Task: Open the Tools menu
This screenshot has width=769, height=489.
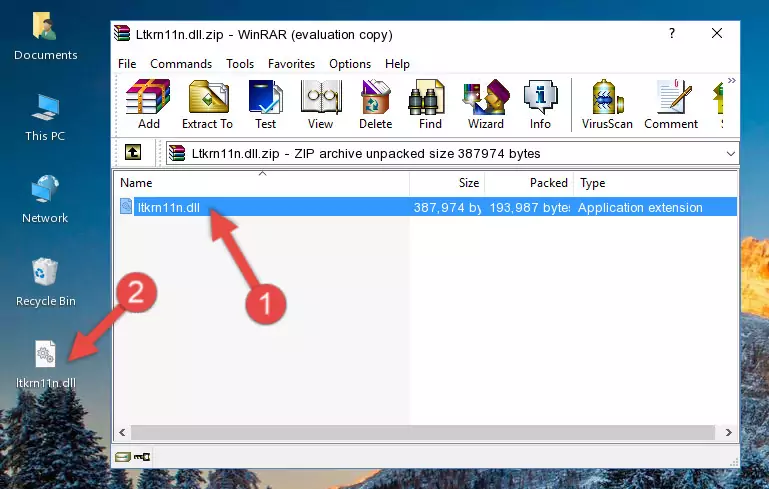Action: pyautogui.click(x=240, y=64)
